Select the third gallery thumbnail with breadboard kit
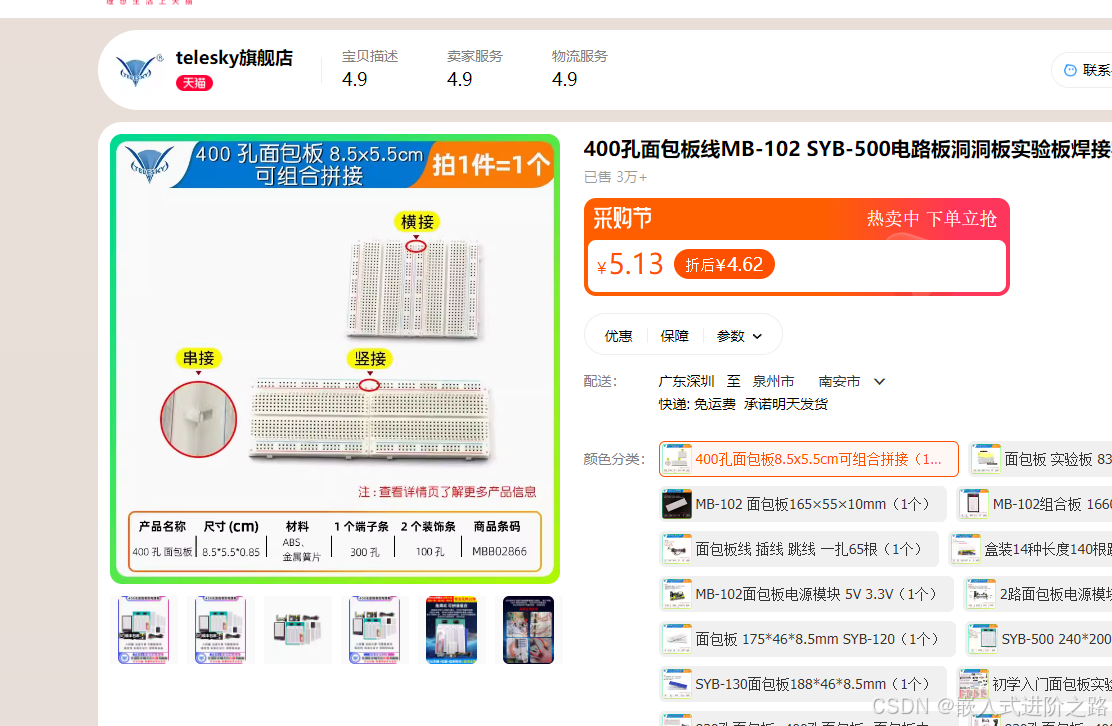1112x726 pixels. pyautogui.click(x=298, y=630)
